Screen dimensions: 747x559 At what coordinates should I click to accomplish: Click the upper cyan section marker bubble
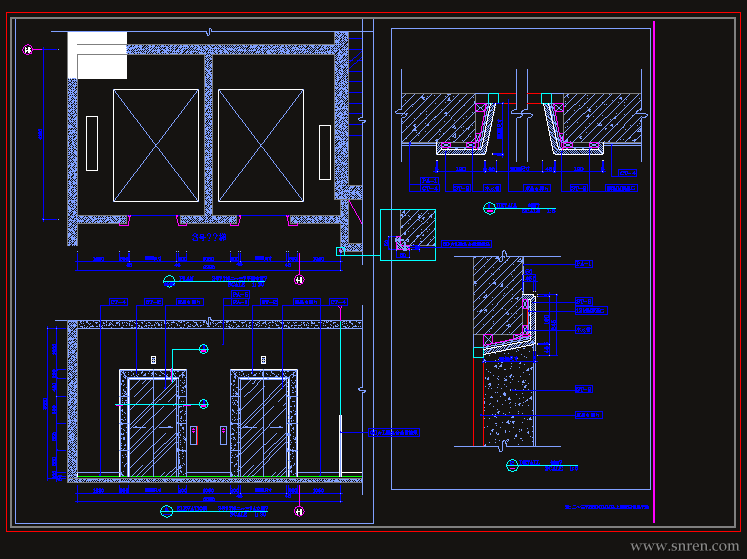point(203,349)
